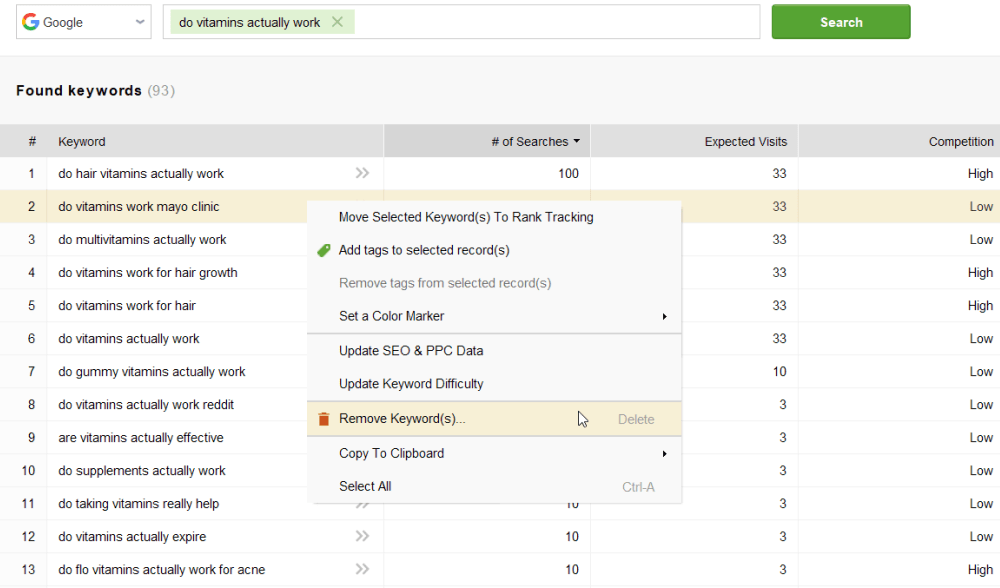Choose Add tags to selected record(s)
Viewport: 1000px width, 588px height.
(494, 251)
